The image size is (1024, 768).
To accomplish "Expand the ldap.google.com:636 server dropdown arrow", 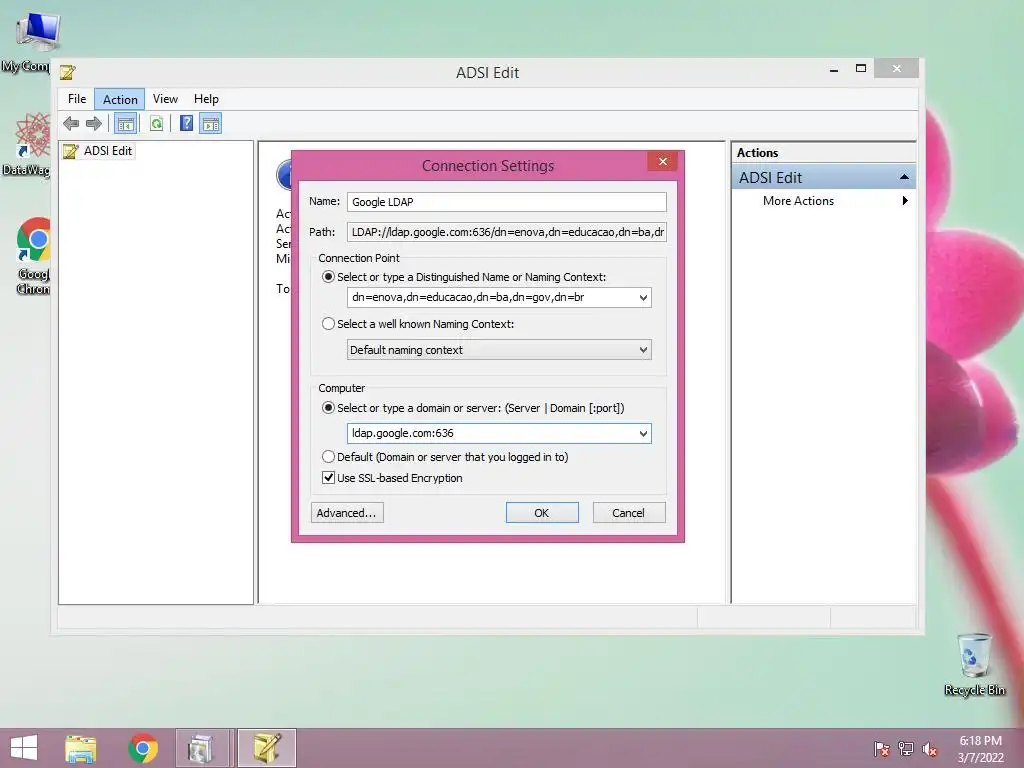I will click(x=643, y=434).
